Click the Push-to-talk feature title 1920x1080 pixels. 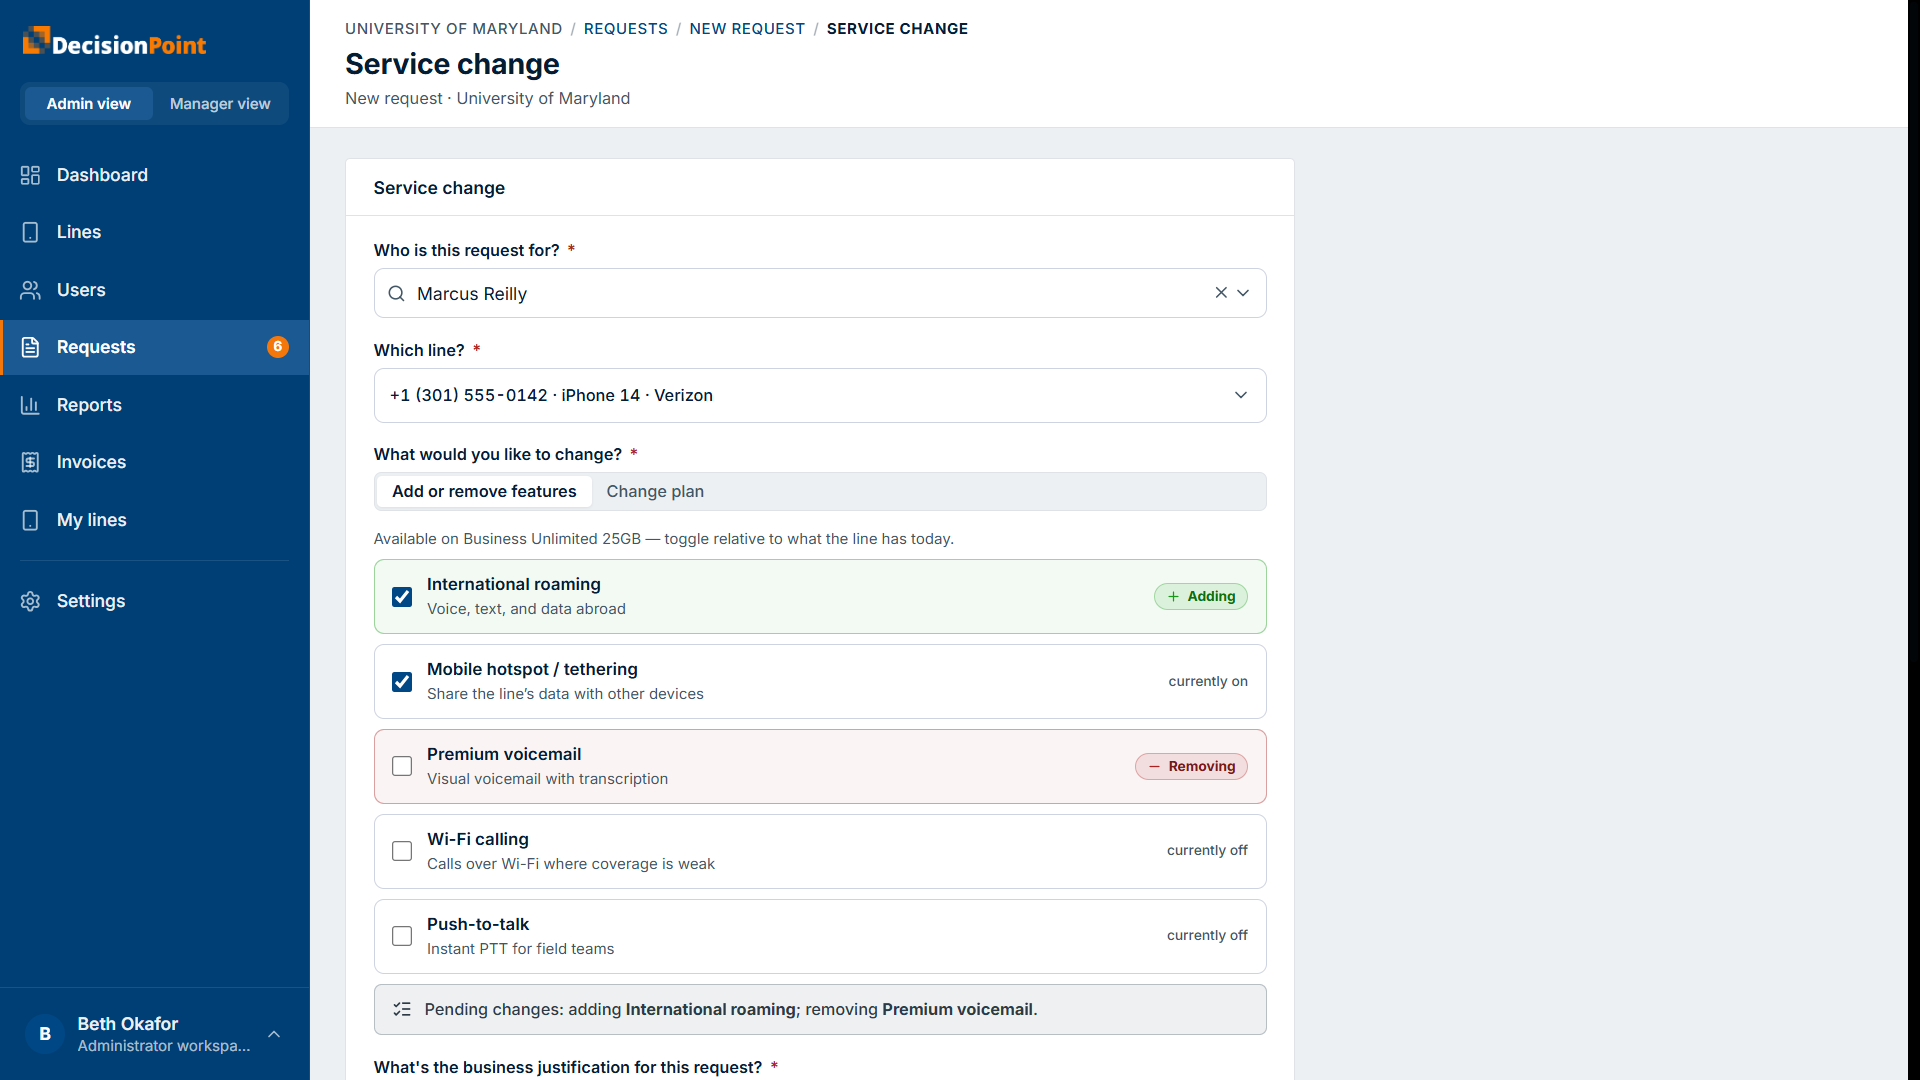[x=478, y=924]
